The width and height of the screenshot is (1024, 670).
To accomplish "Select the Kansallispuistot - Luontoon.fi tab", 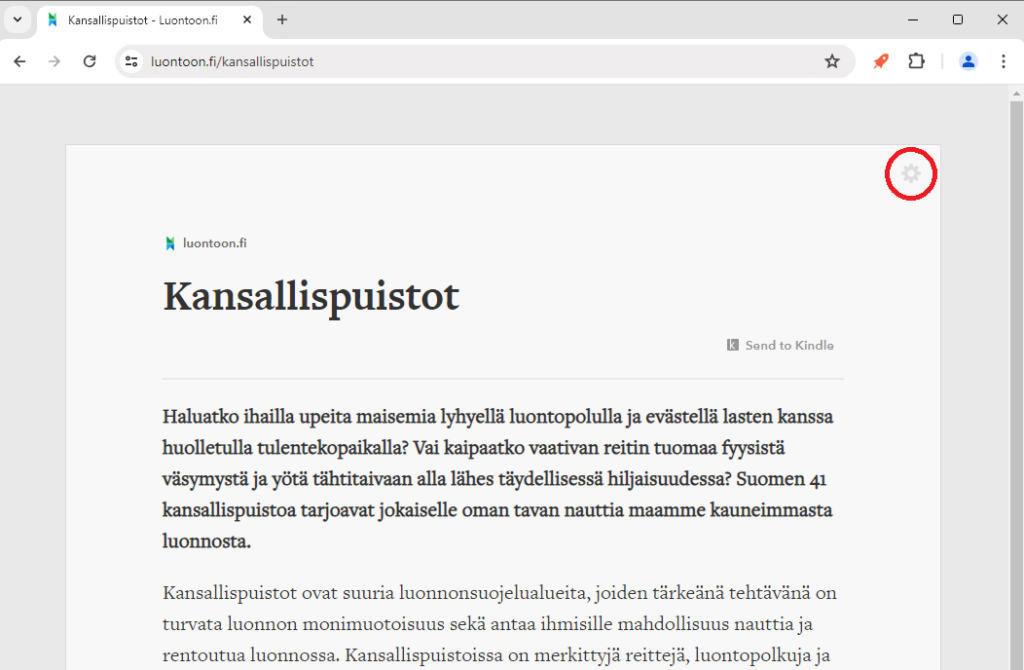I will (x=142, y=20).
